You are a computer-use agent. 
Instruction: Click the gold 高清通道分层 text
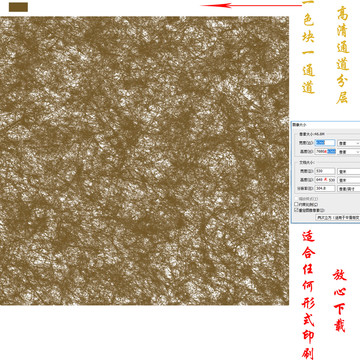[x=342, y=55]
